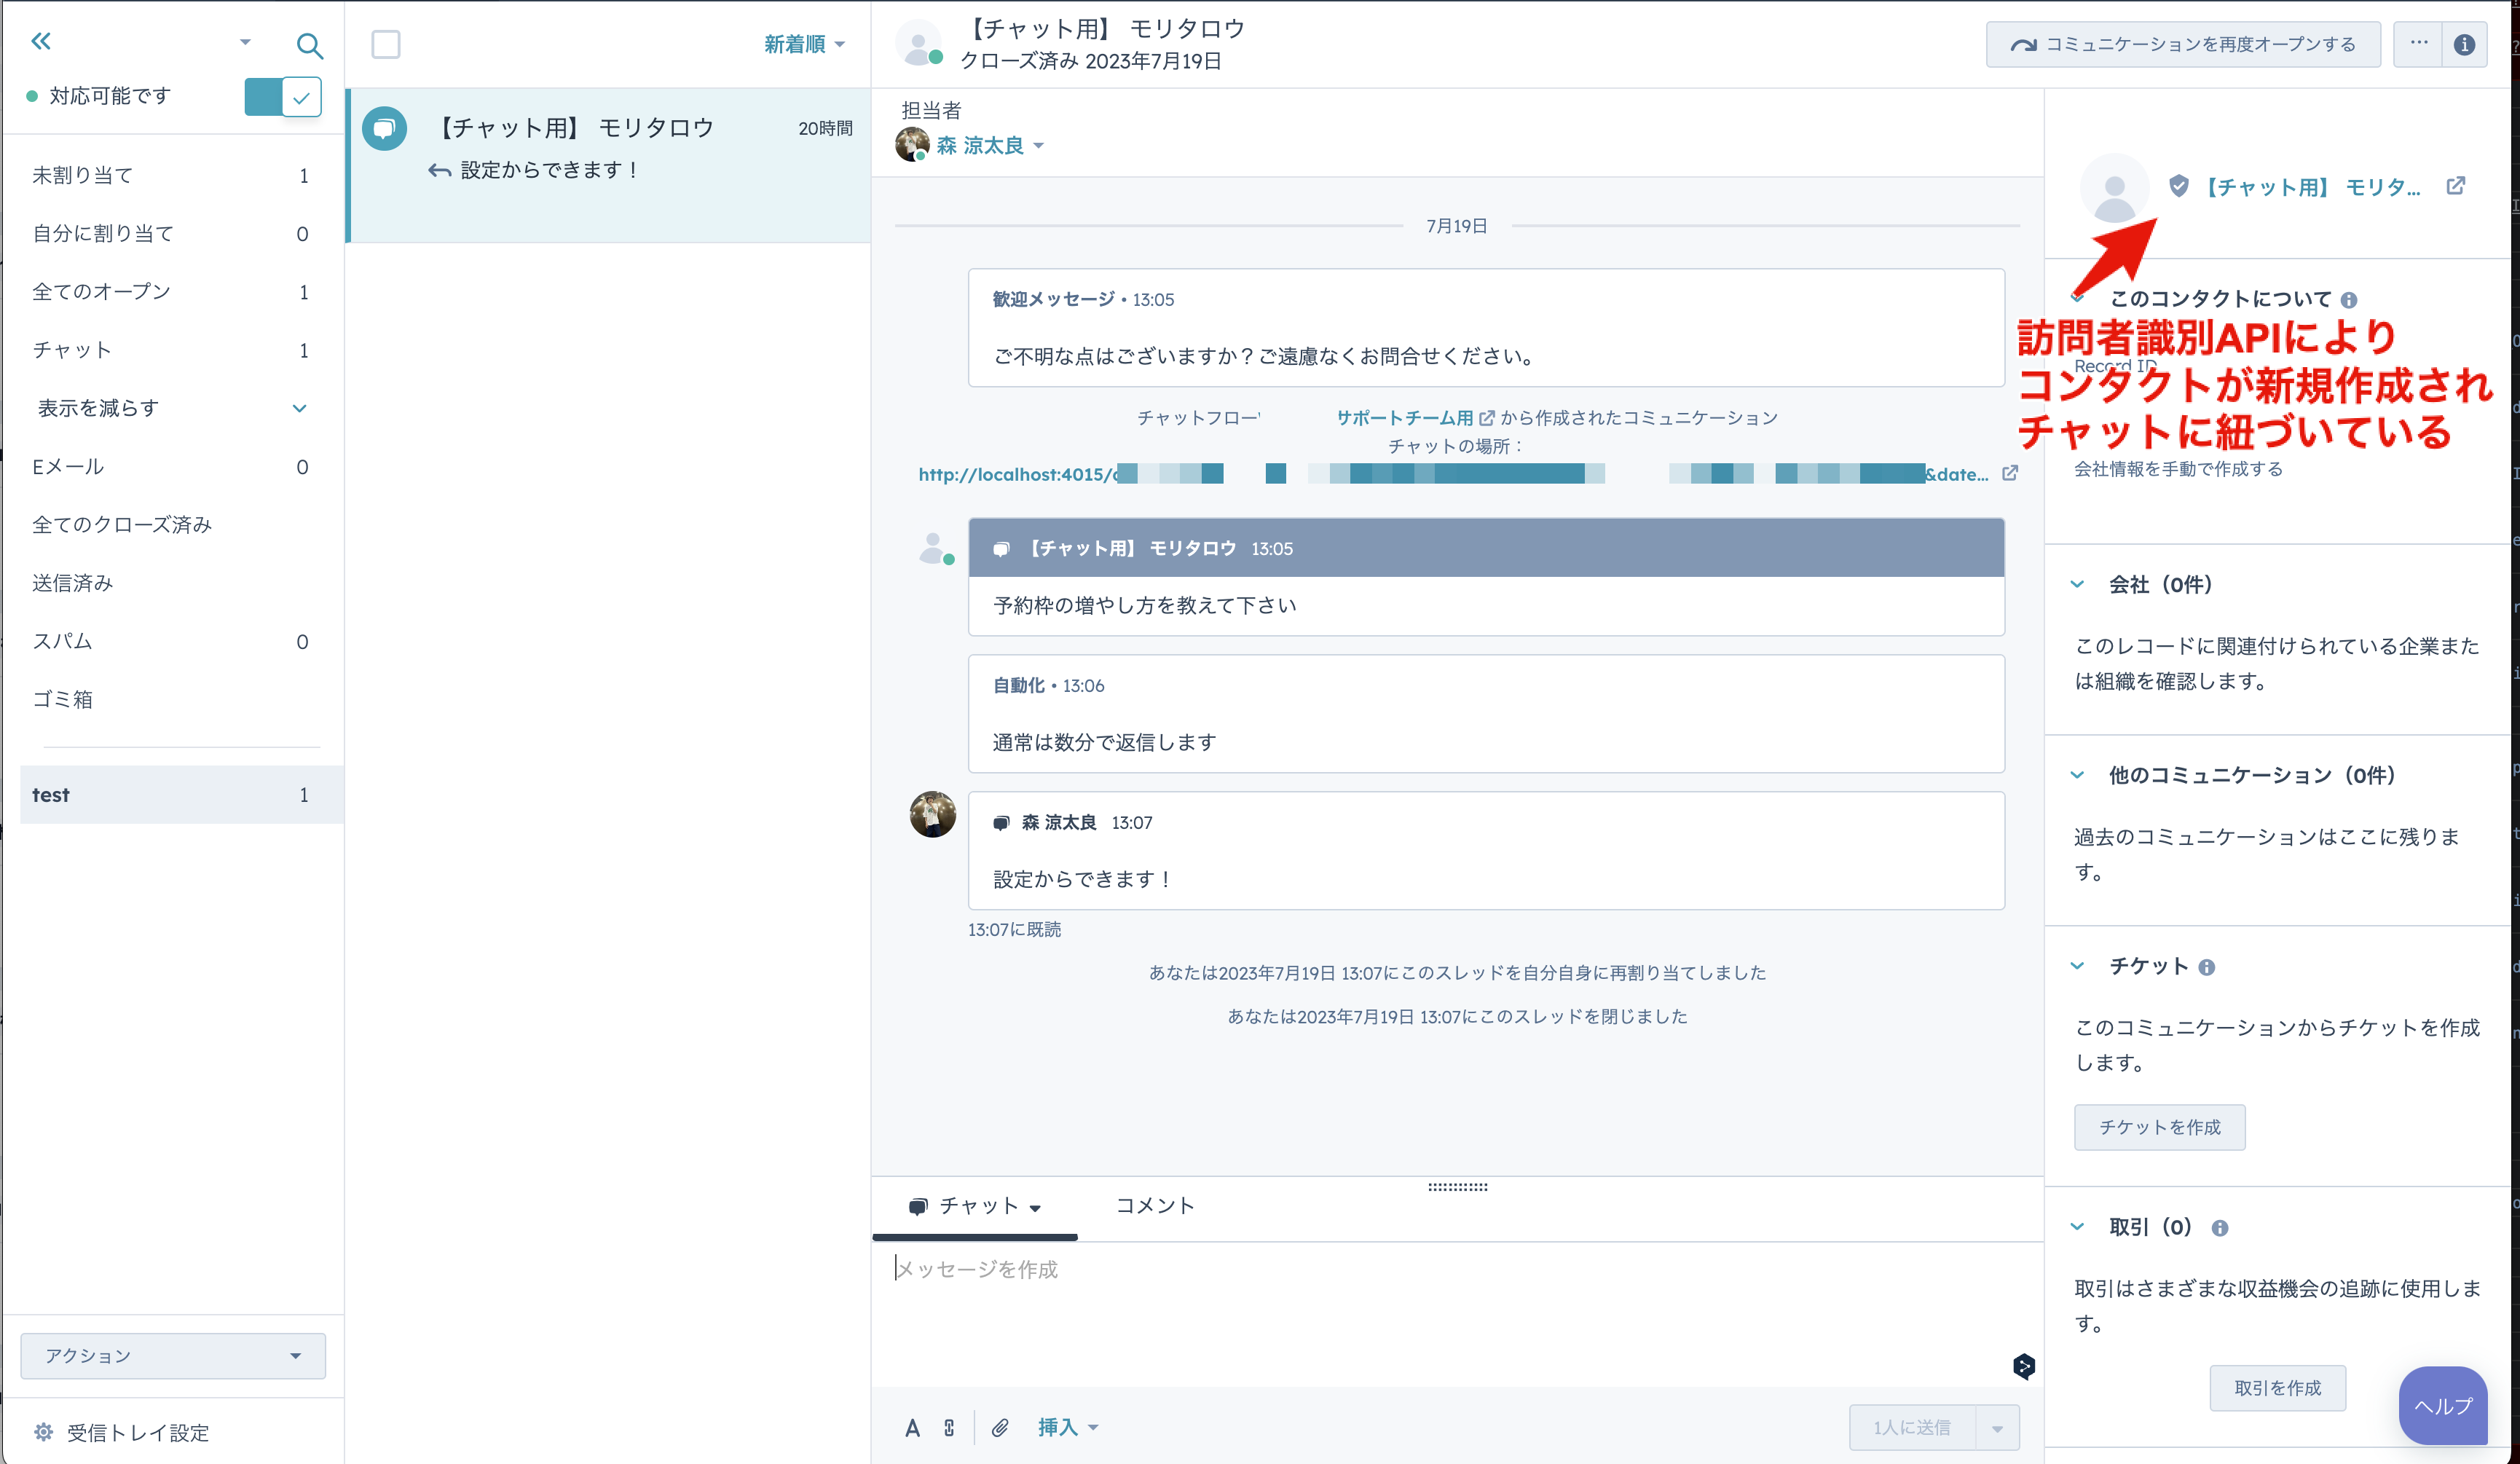
Task: Switch to the コメント tab
Action: (x=1154, y=1206)
